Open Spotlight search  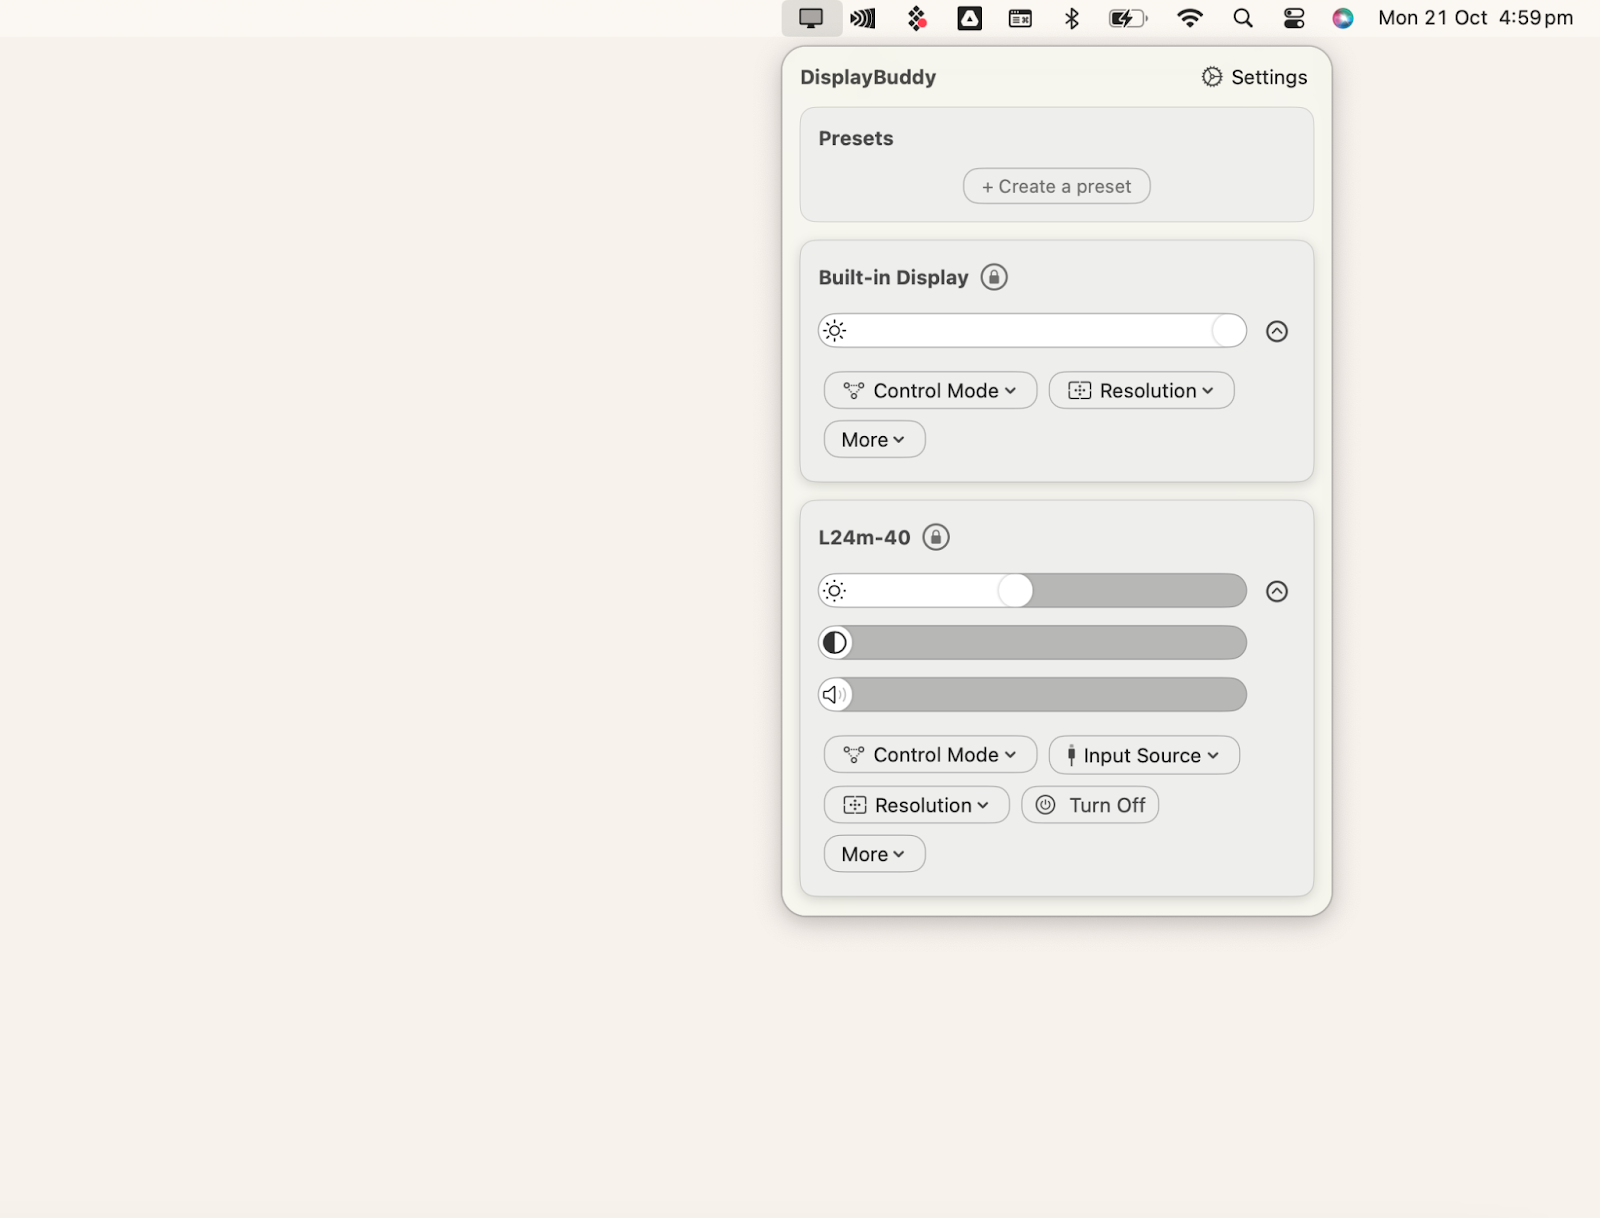1243,18
